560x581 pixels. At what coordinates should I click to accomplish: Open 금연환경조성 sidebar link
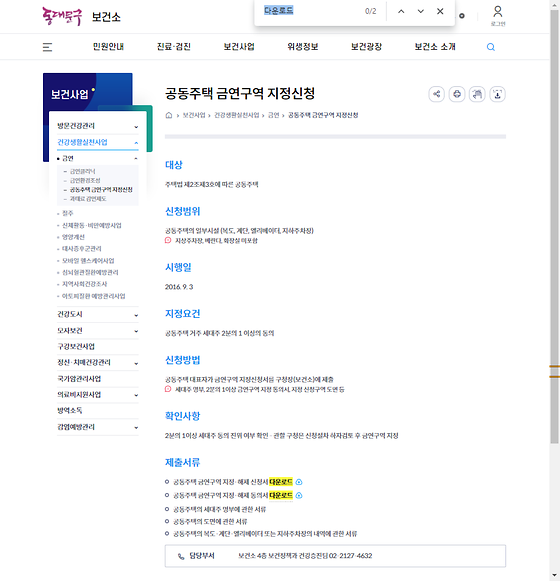point(85,180)
